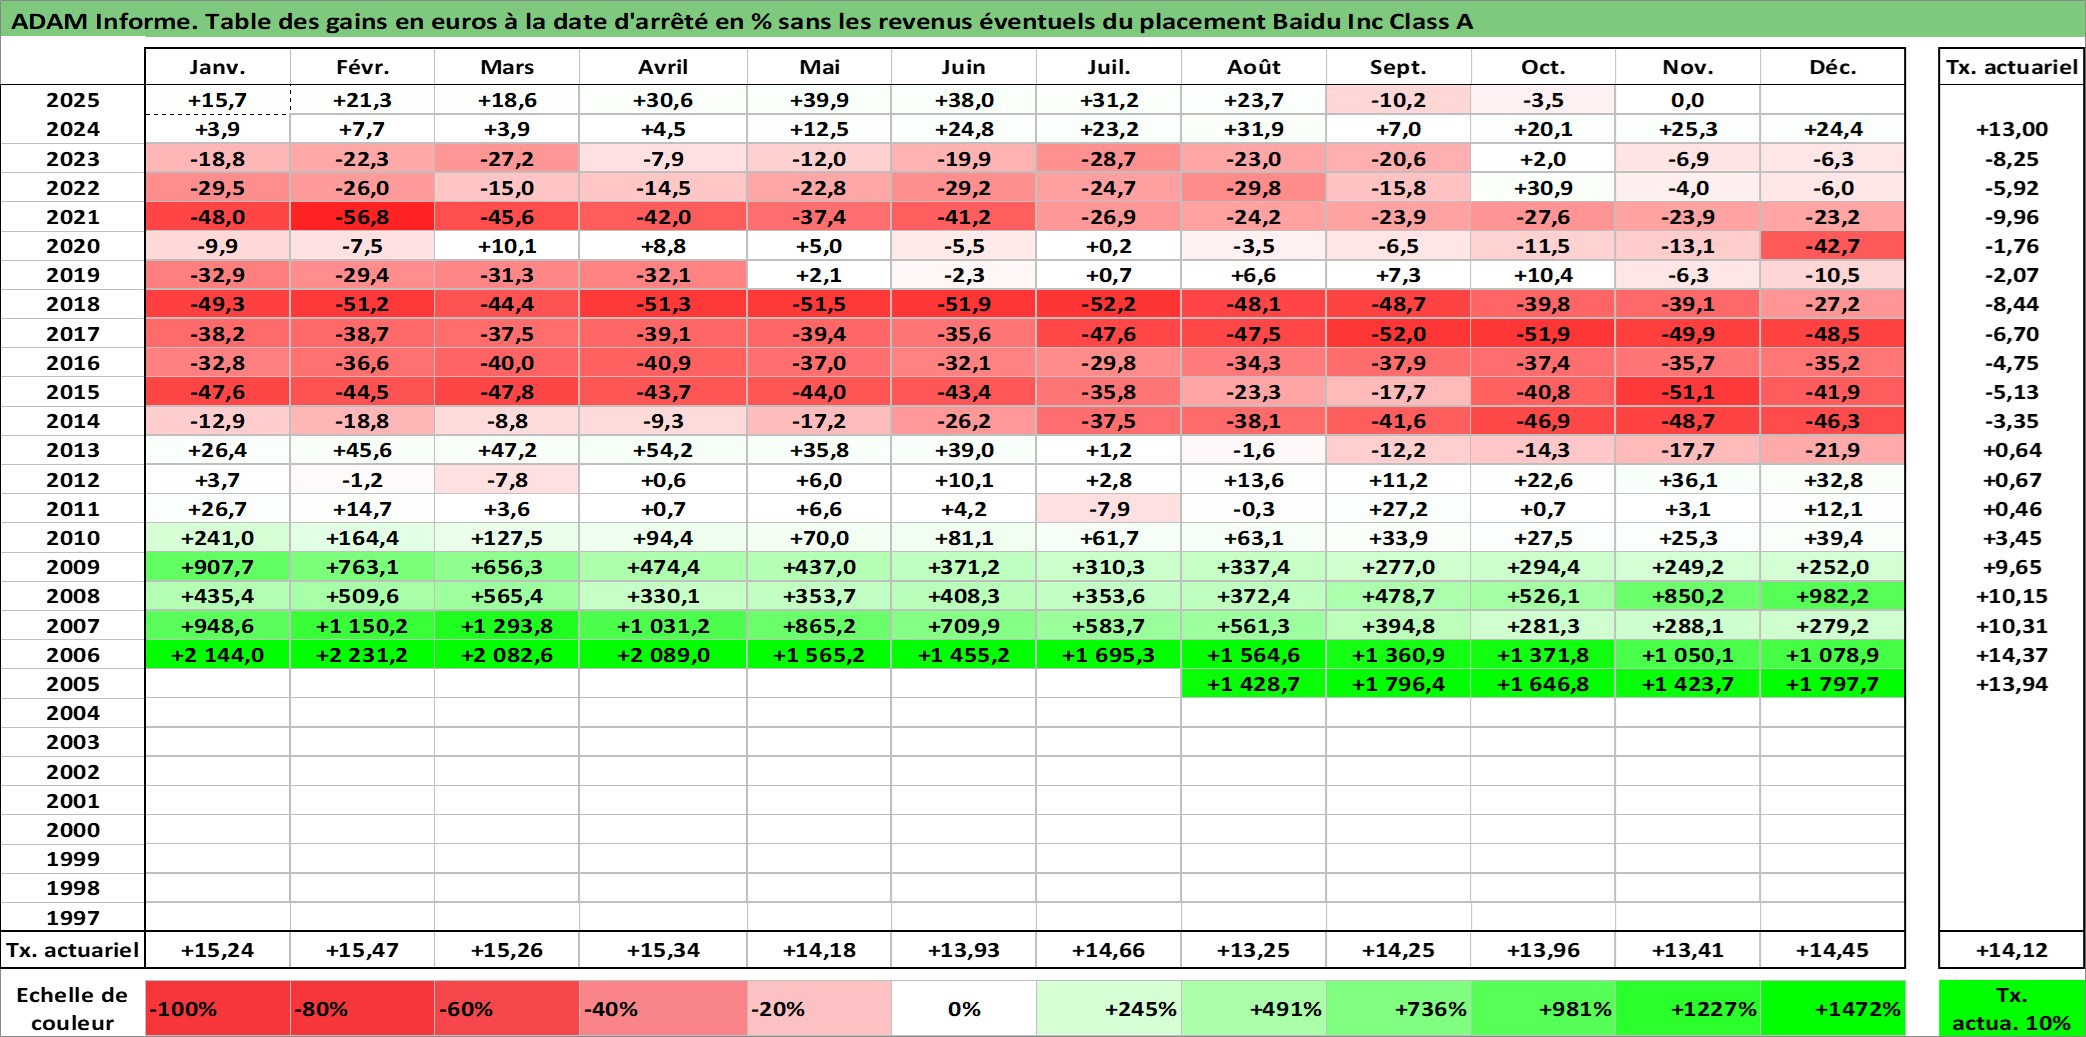Select the -46,9 cell in 2014
The width and height of the screenshot is (2086, 1037).
pos(1543,421)
